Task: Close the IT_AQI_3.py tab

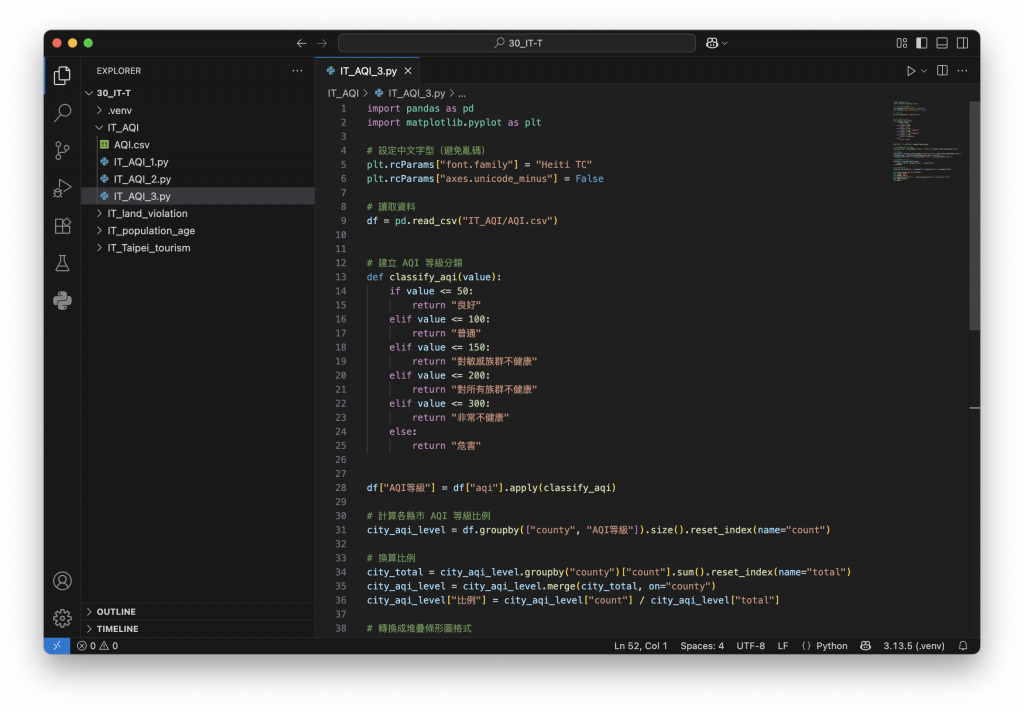Action: click(408, 71)
